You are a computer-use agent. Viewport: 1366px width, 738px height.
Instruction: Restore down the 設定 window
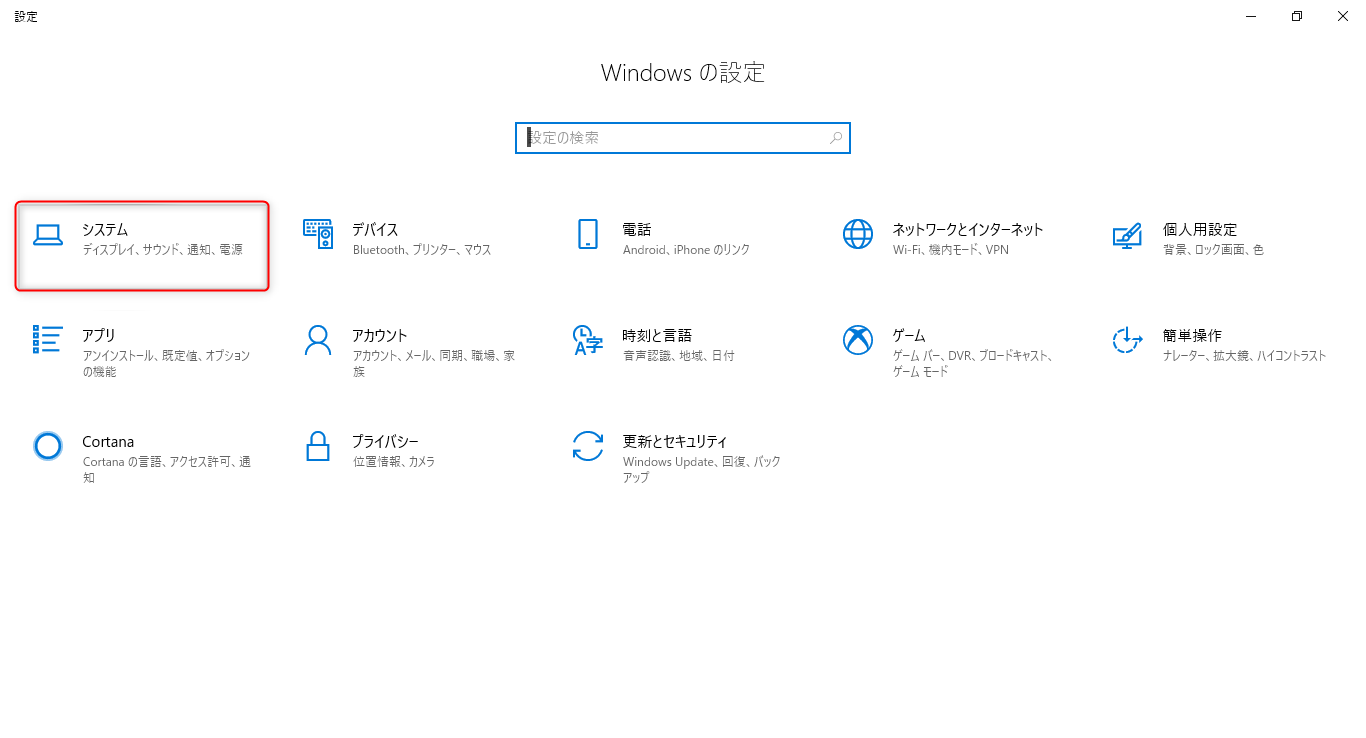pyautogui.click(x=1297, y=16)
